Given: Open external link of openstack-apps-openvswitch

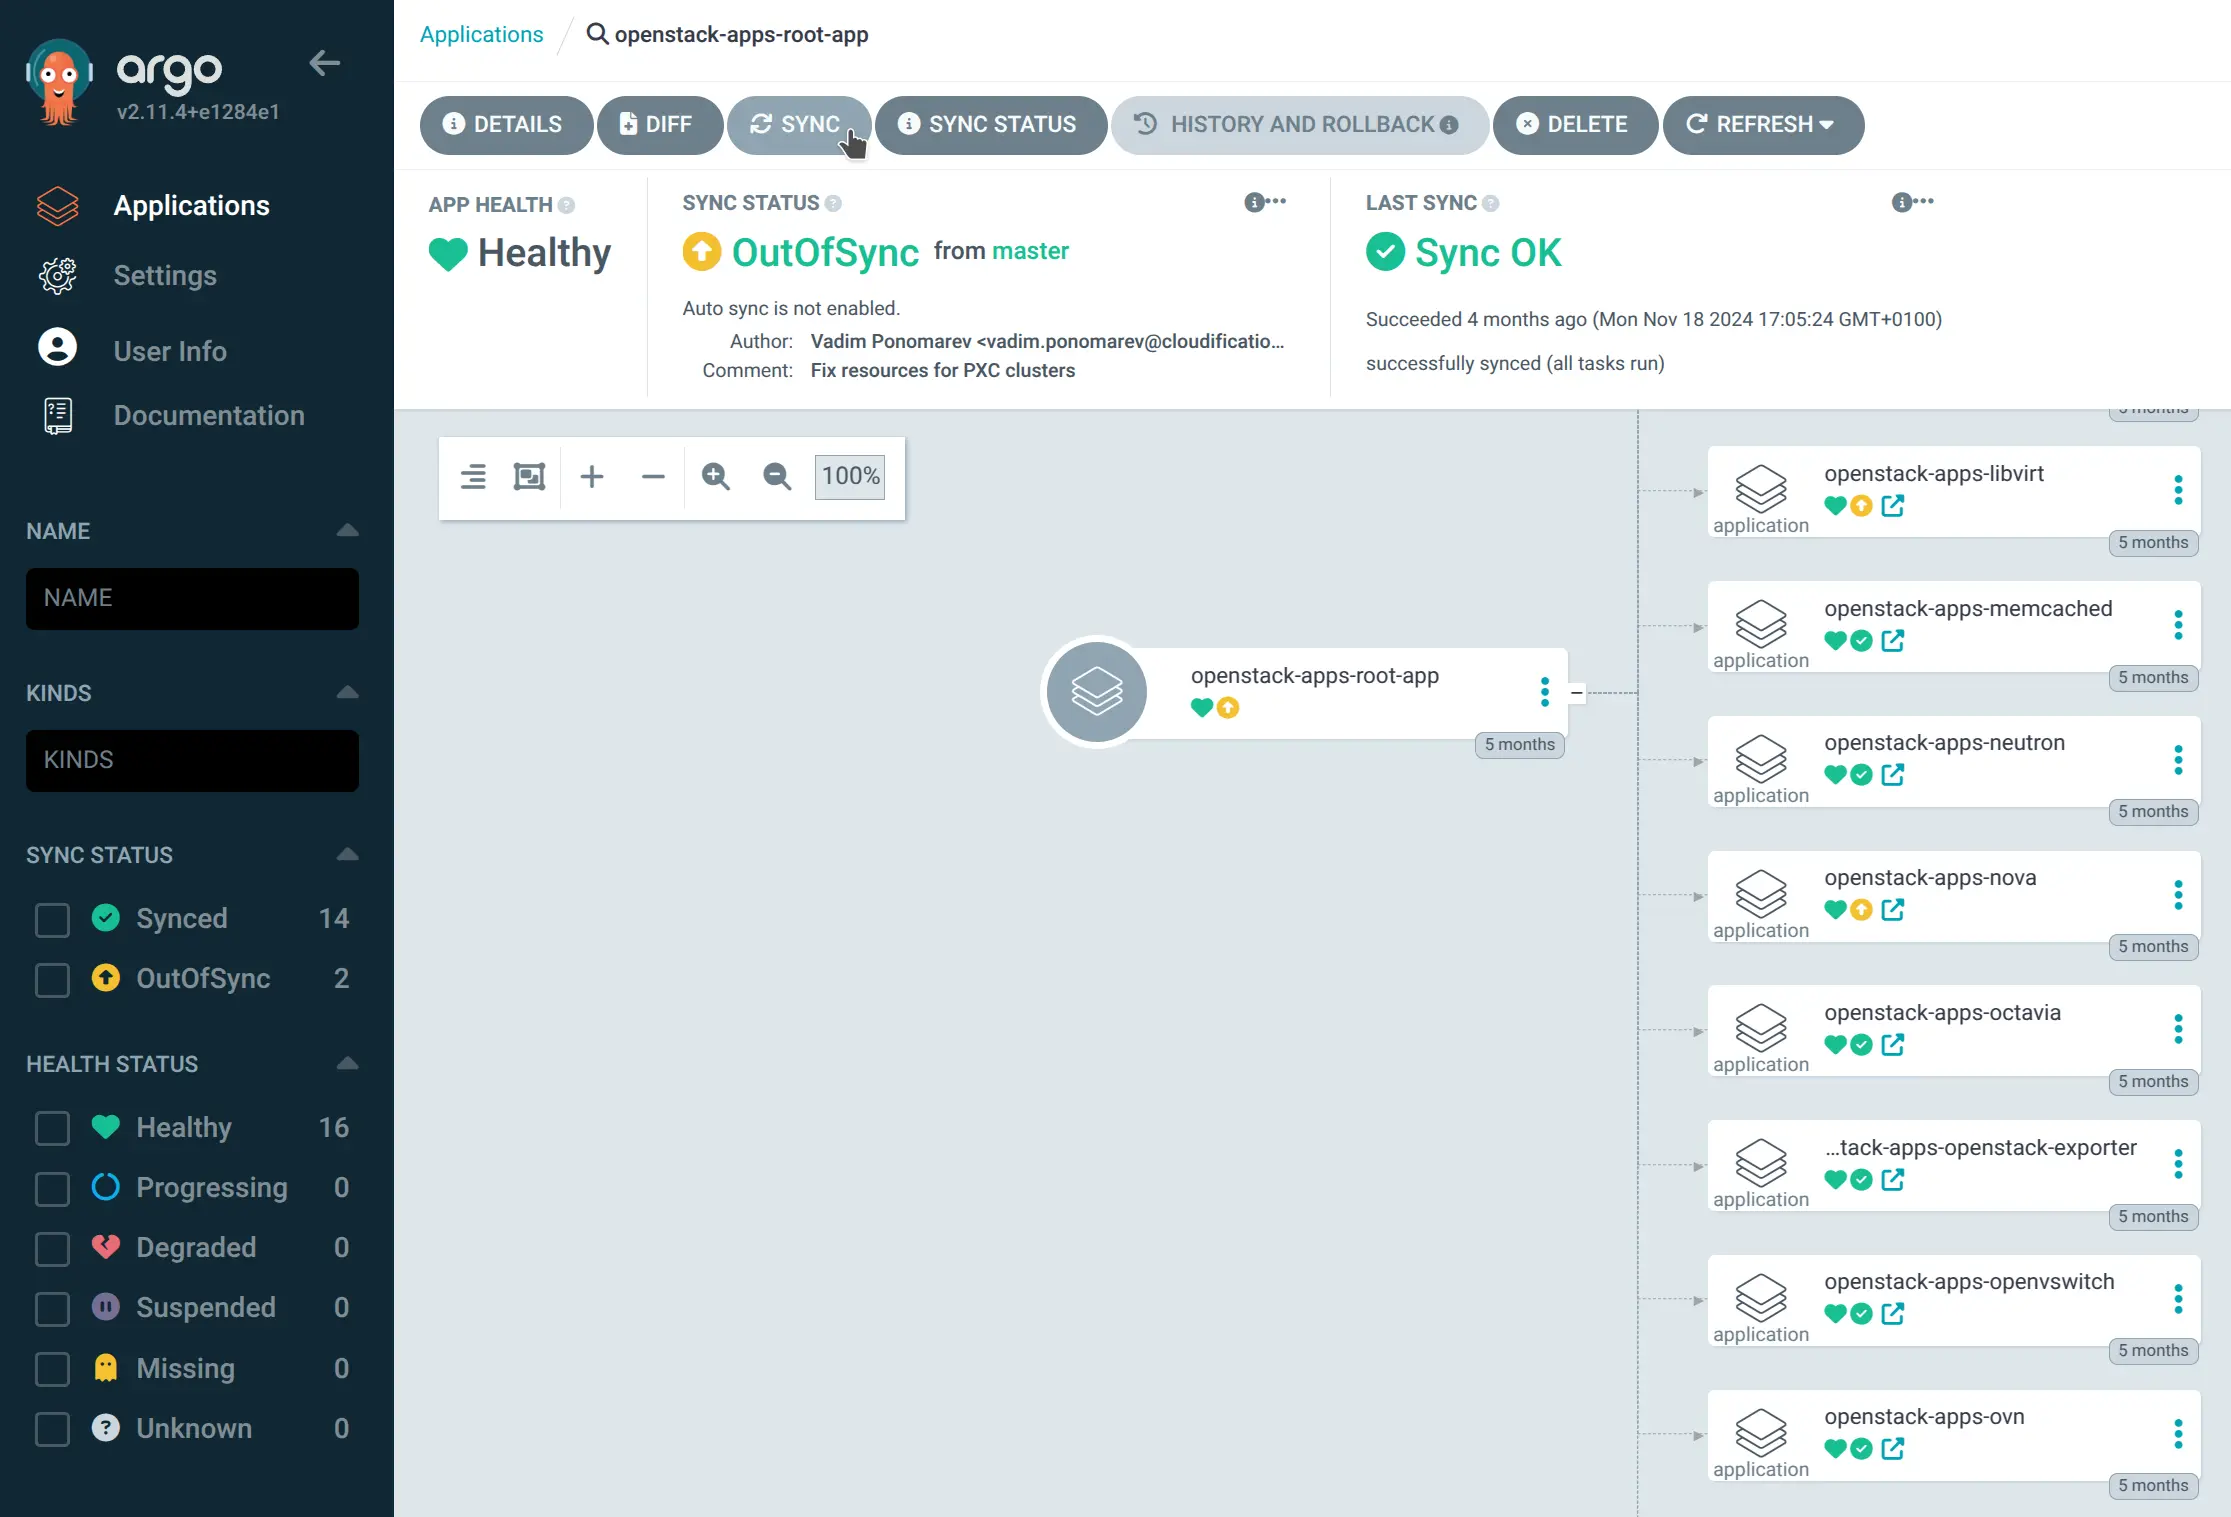Looking at the screenshot, I should coord(1892,1314).
